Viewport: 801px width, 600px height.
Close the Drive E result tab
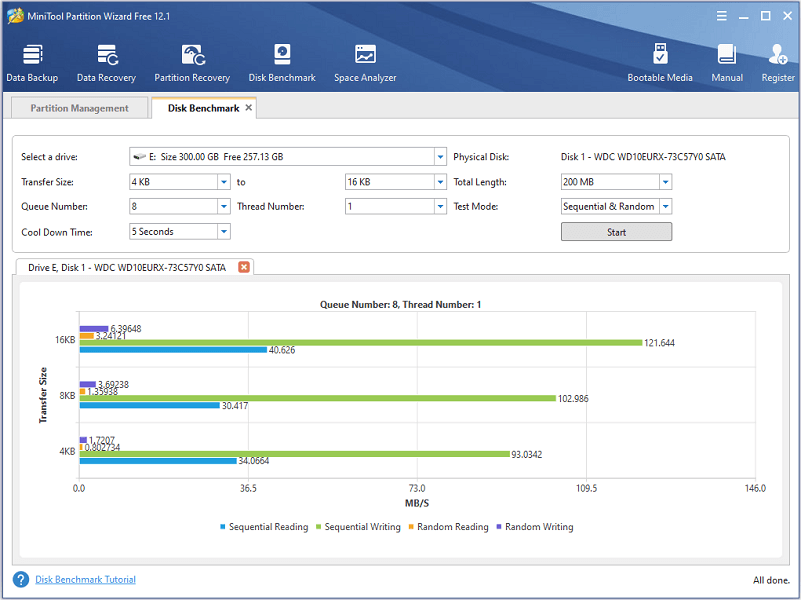(244, 267)
